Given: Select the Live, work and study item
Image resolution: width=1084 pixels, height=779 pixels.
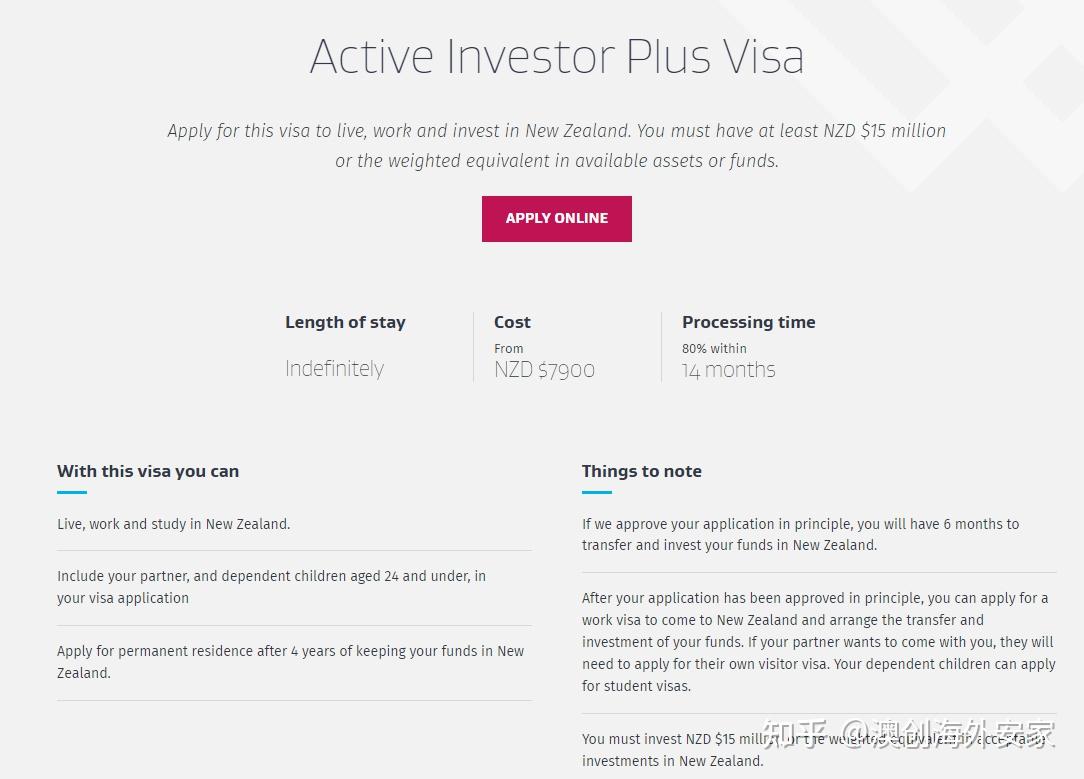Looking at the screenshot, I should [174, 524].
